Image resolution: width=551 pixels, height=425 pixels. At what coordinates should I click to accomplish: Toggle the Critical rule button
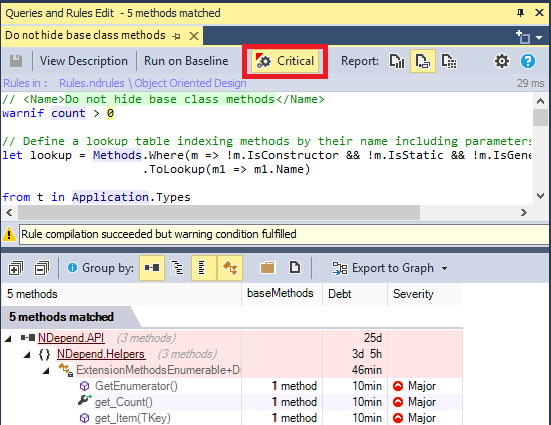285,61
